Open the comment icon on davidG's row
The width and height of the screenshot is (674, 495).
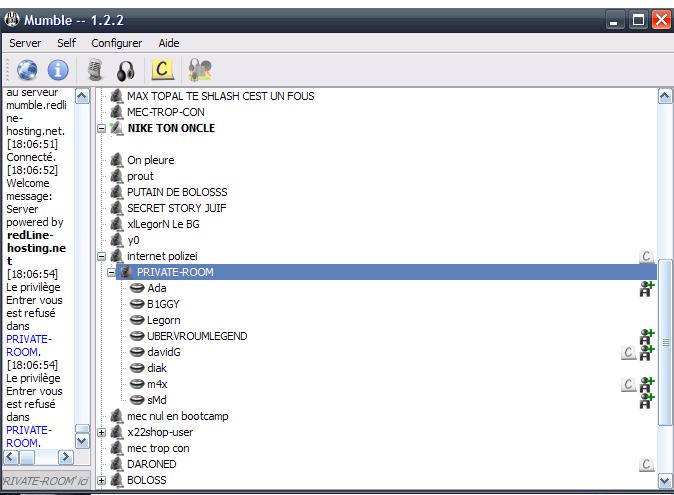tap(628, 352)
